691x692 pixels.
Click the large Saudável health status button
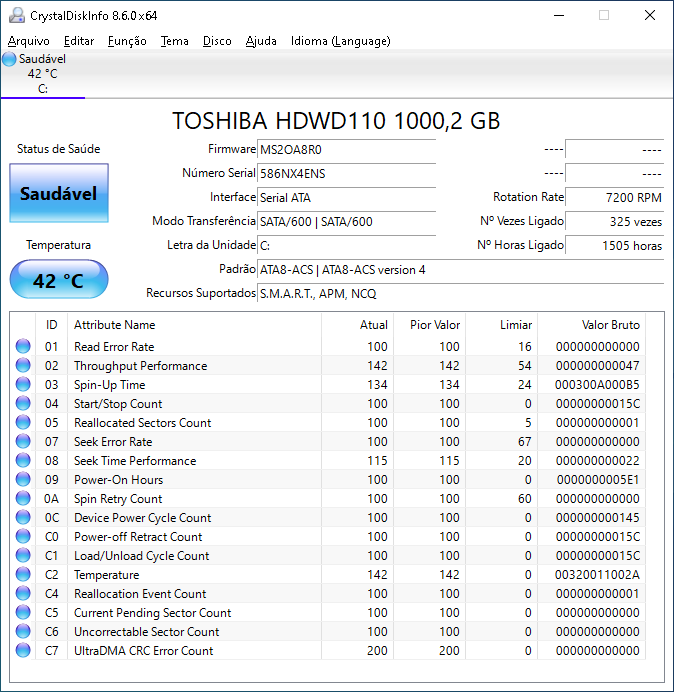(x=59, y=193)
